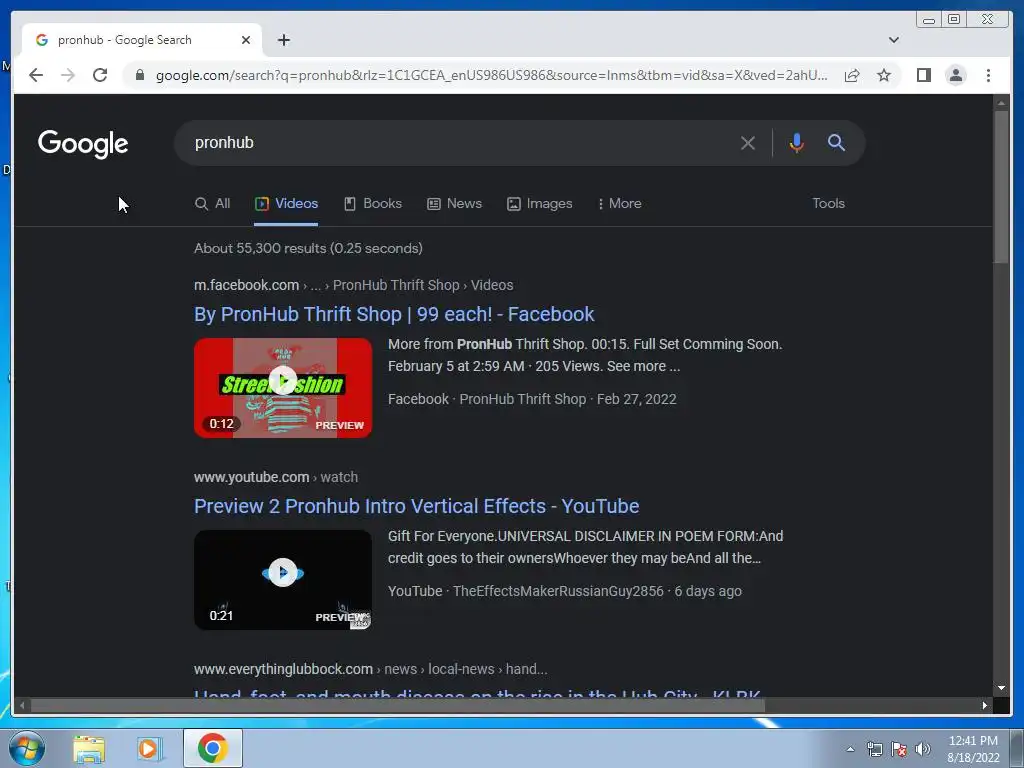Viewport: 1024px width, 768px height.
Task: Click the padlock site info icon
Action: tap(140, 75)
